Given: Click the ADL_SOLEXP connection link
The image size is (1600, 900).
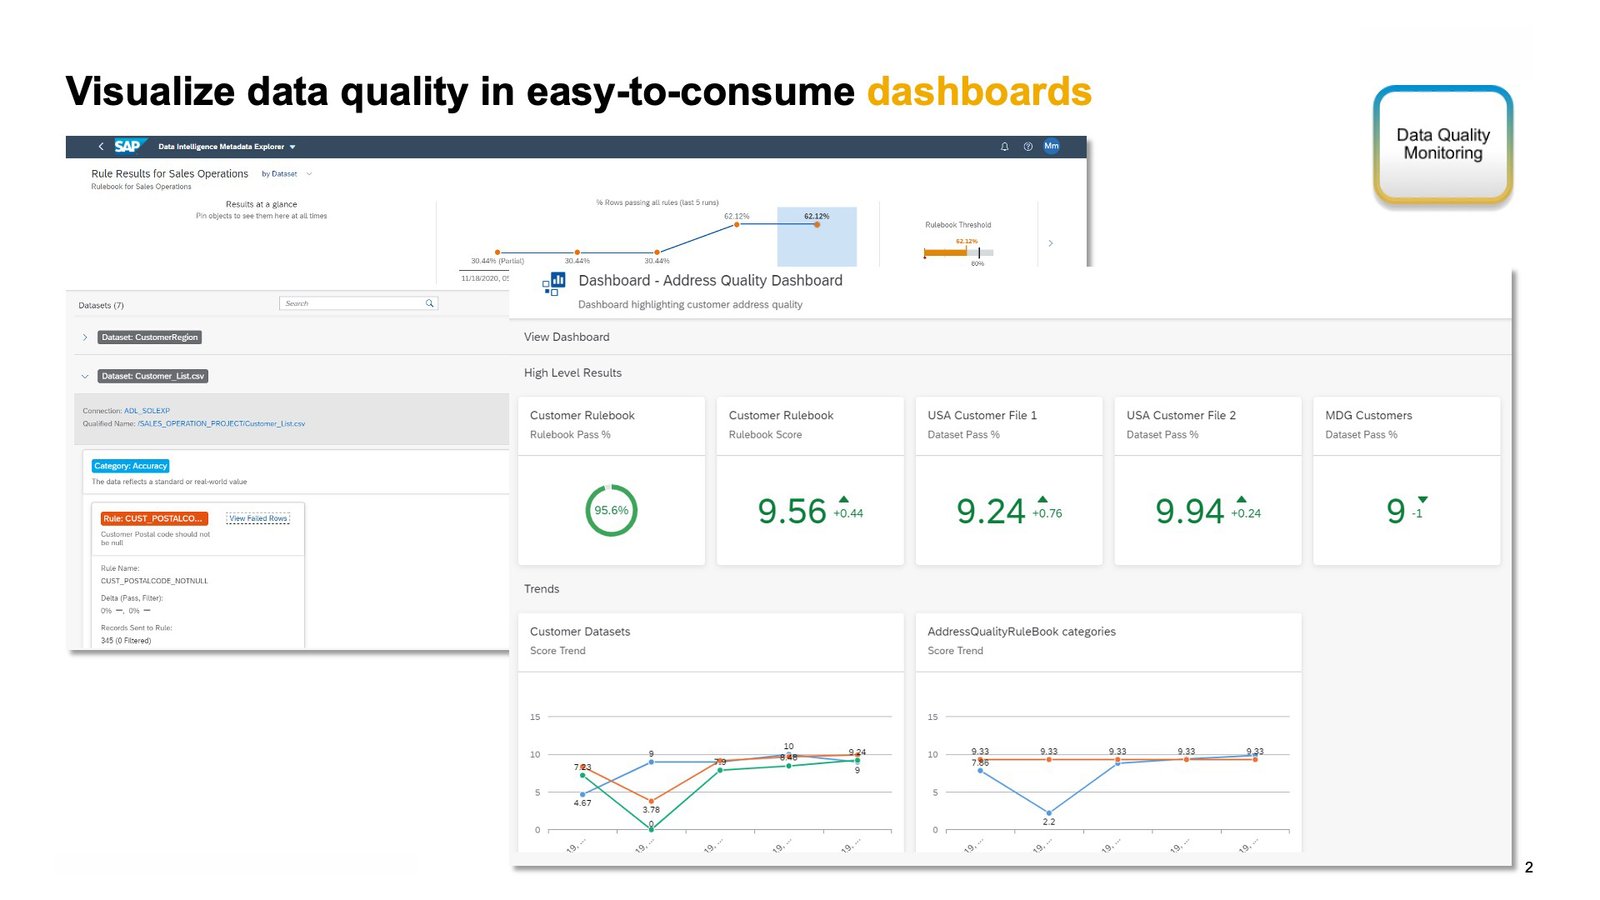Looking at the screenshot, I should coord(147,411).
